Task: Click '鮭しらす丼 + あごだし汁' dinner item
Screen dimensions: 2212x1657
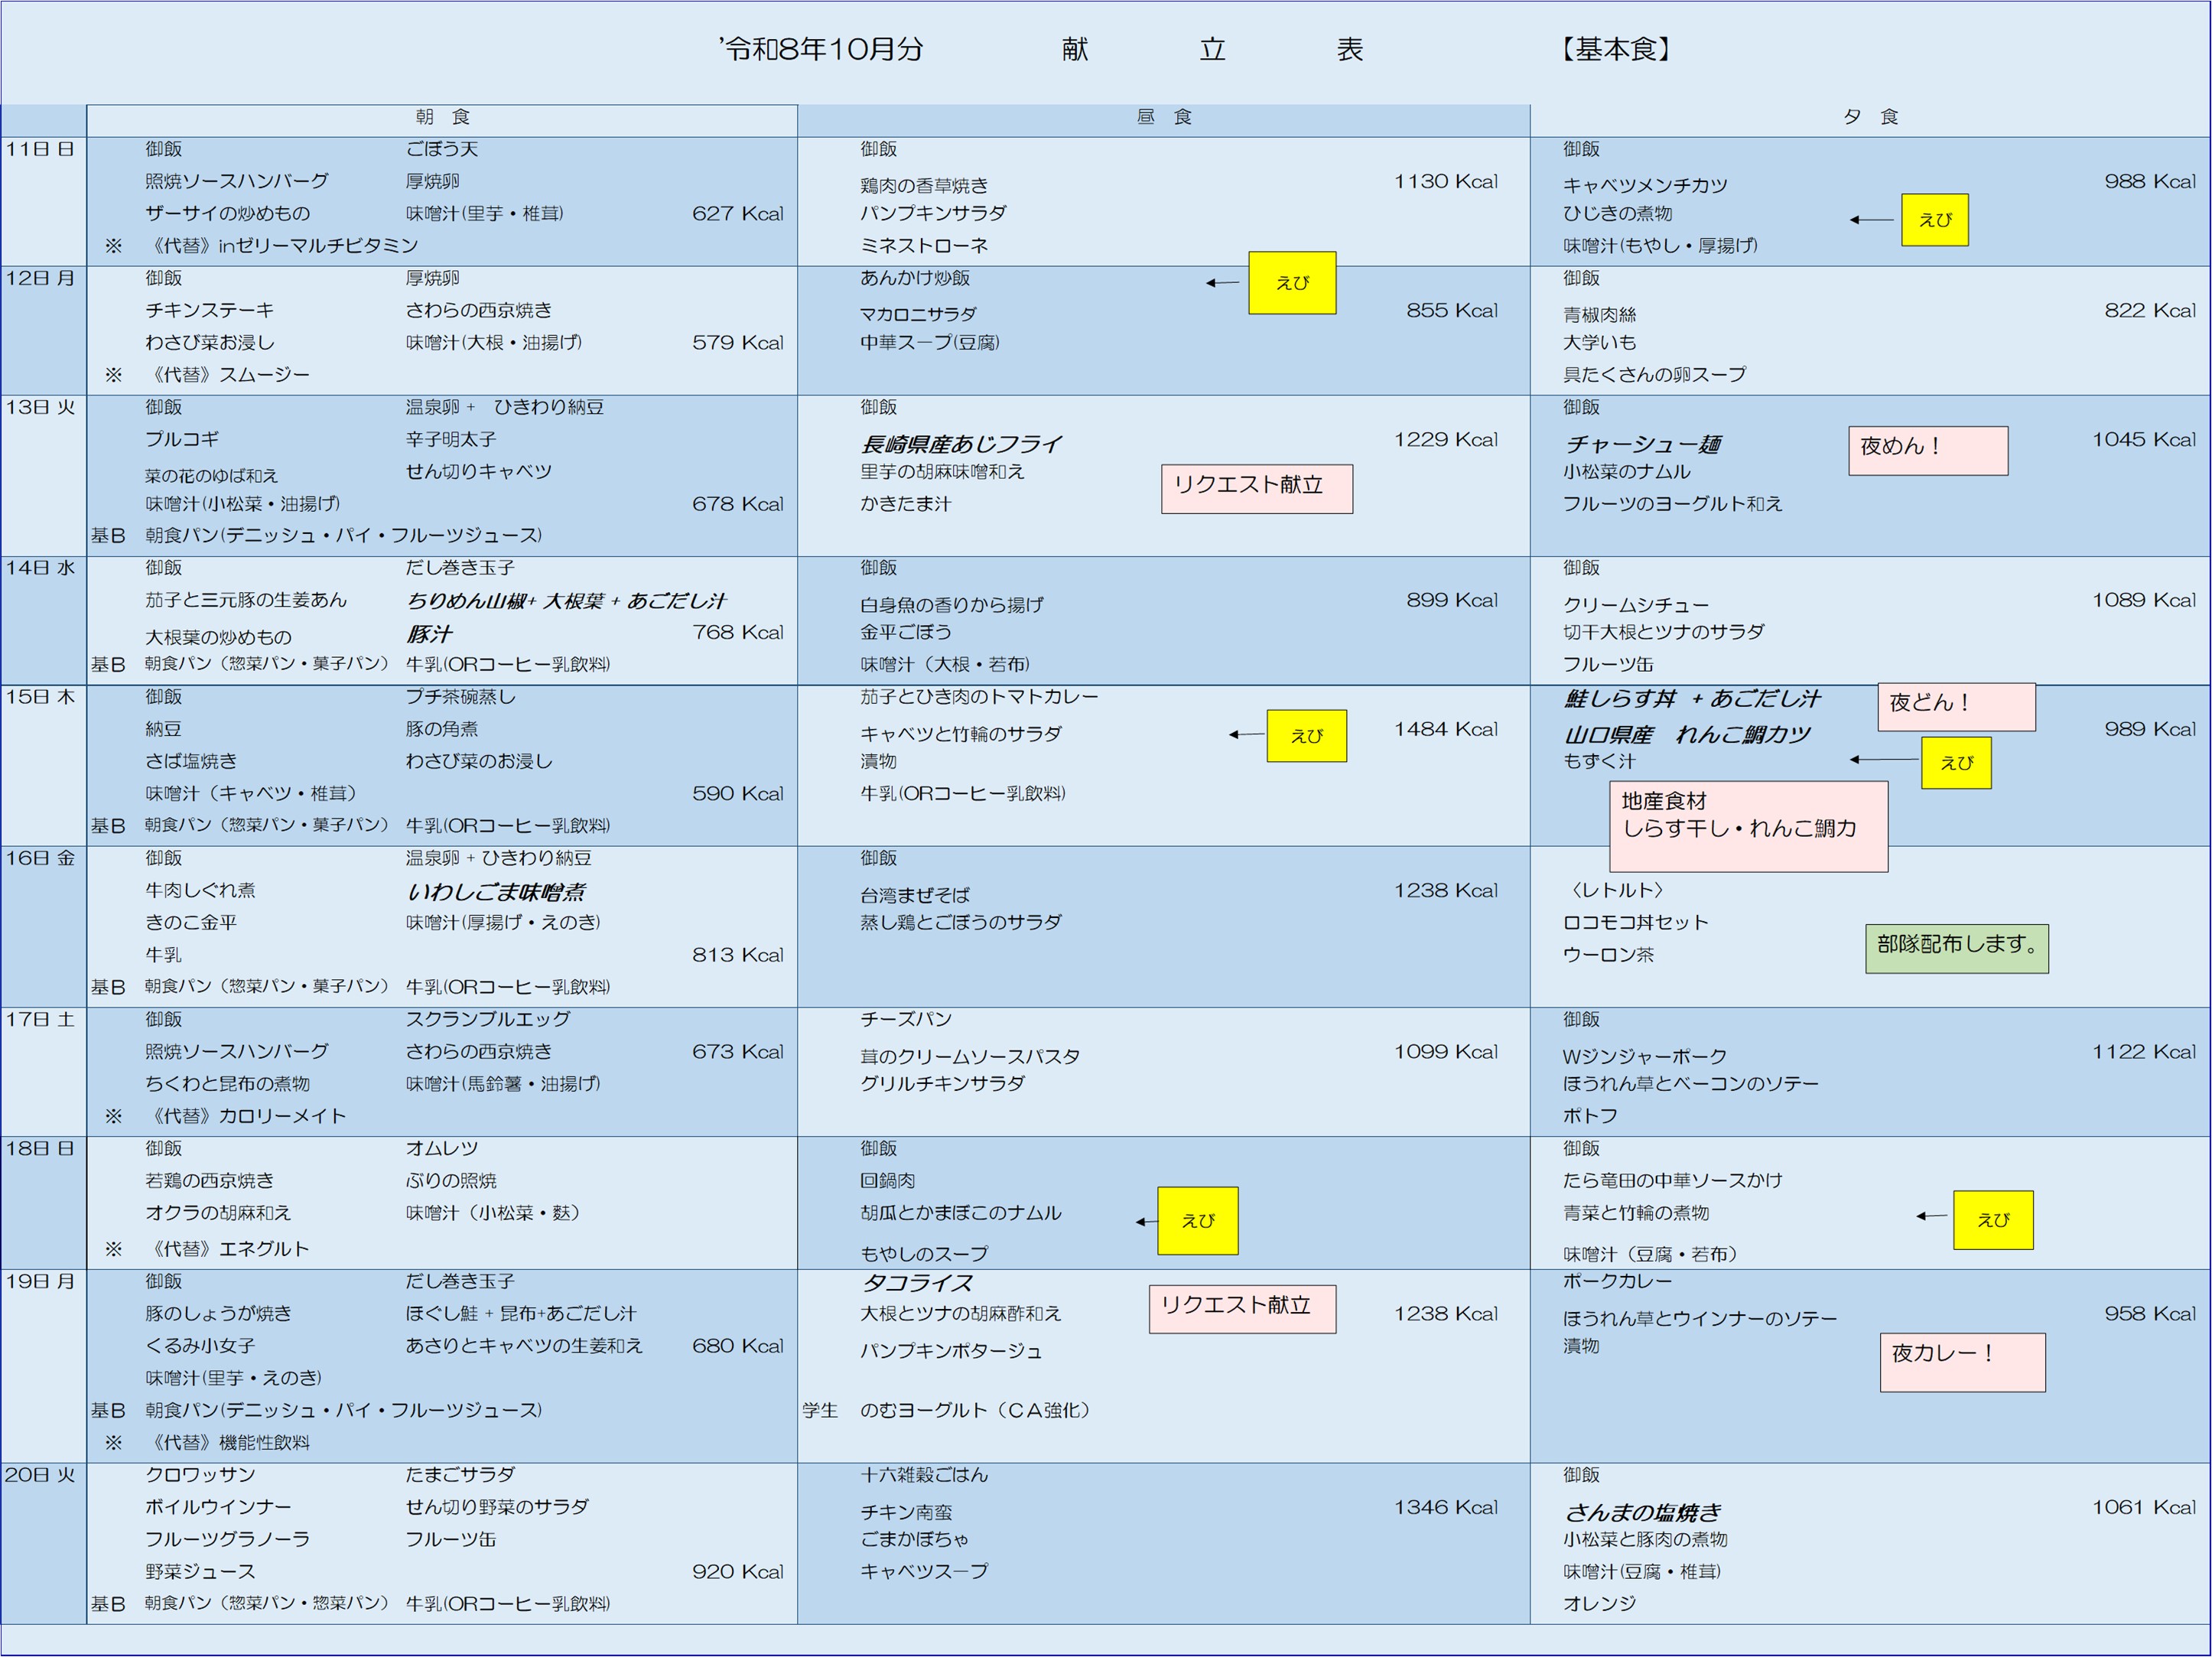Action: pos(1692,699)
